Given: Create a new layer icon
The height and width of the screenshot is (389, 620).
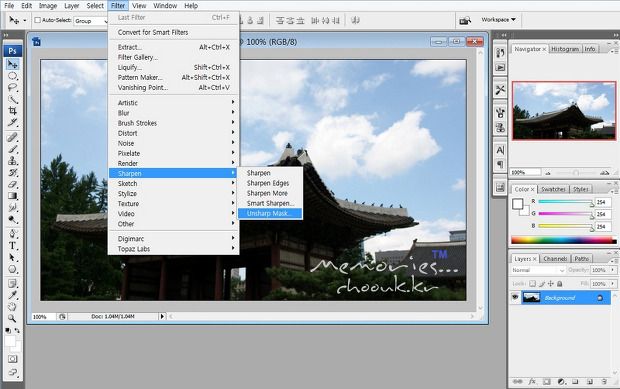Looking at the screenshot, I should click(590, 381).
